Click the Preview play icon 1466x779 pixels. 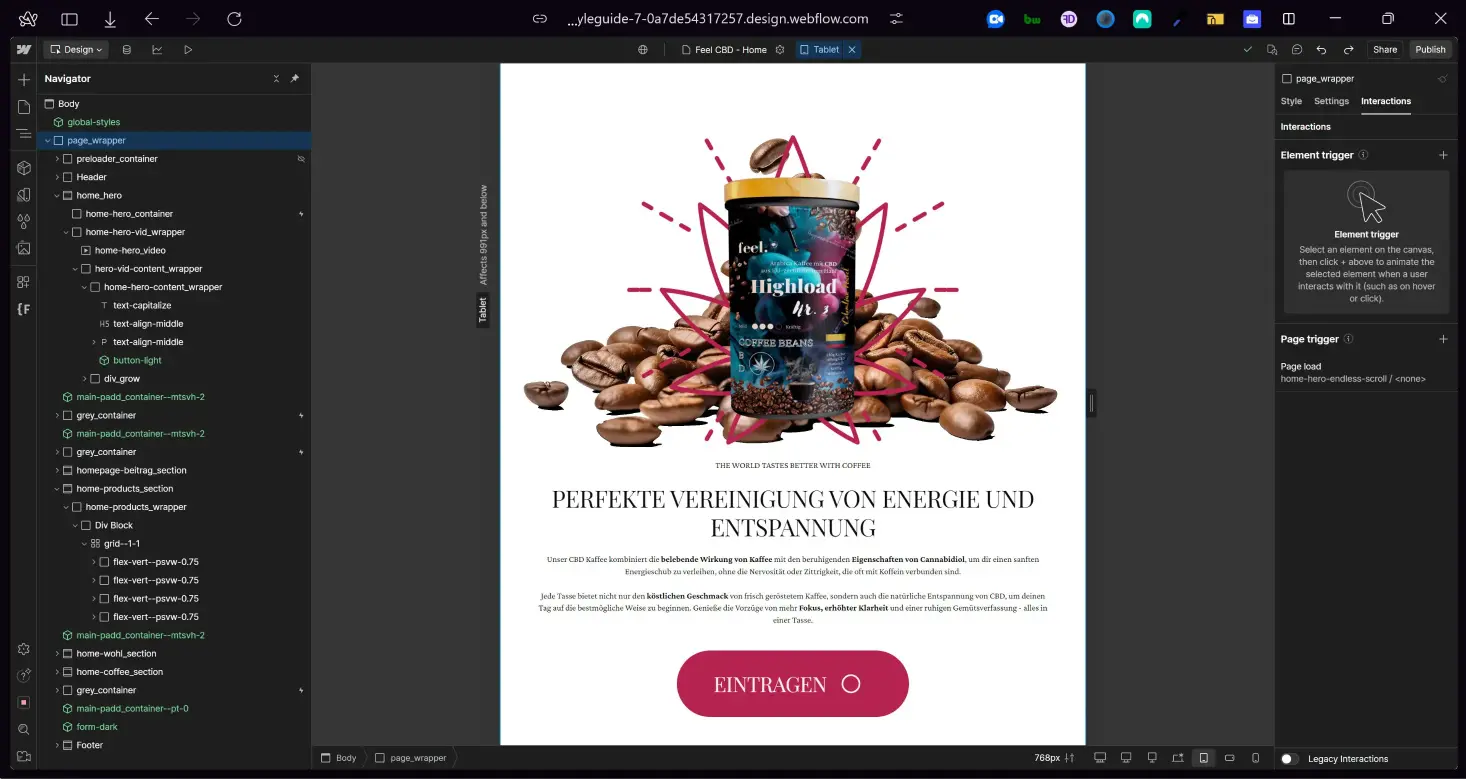[188, 49]
